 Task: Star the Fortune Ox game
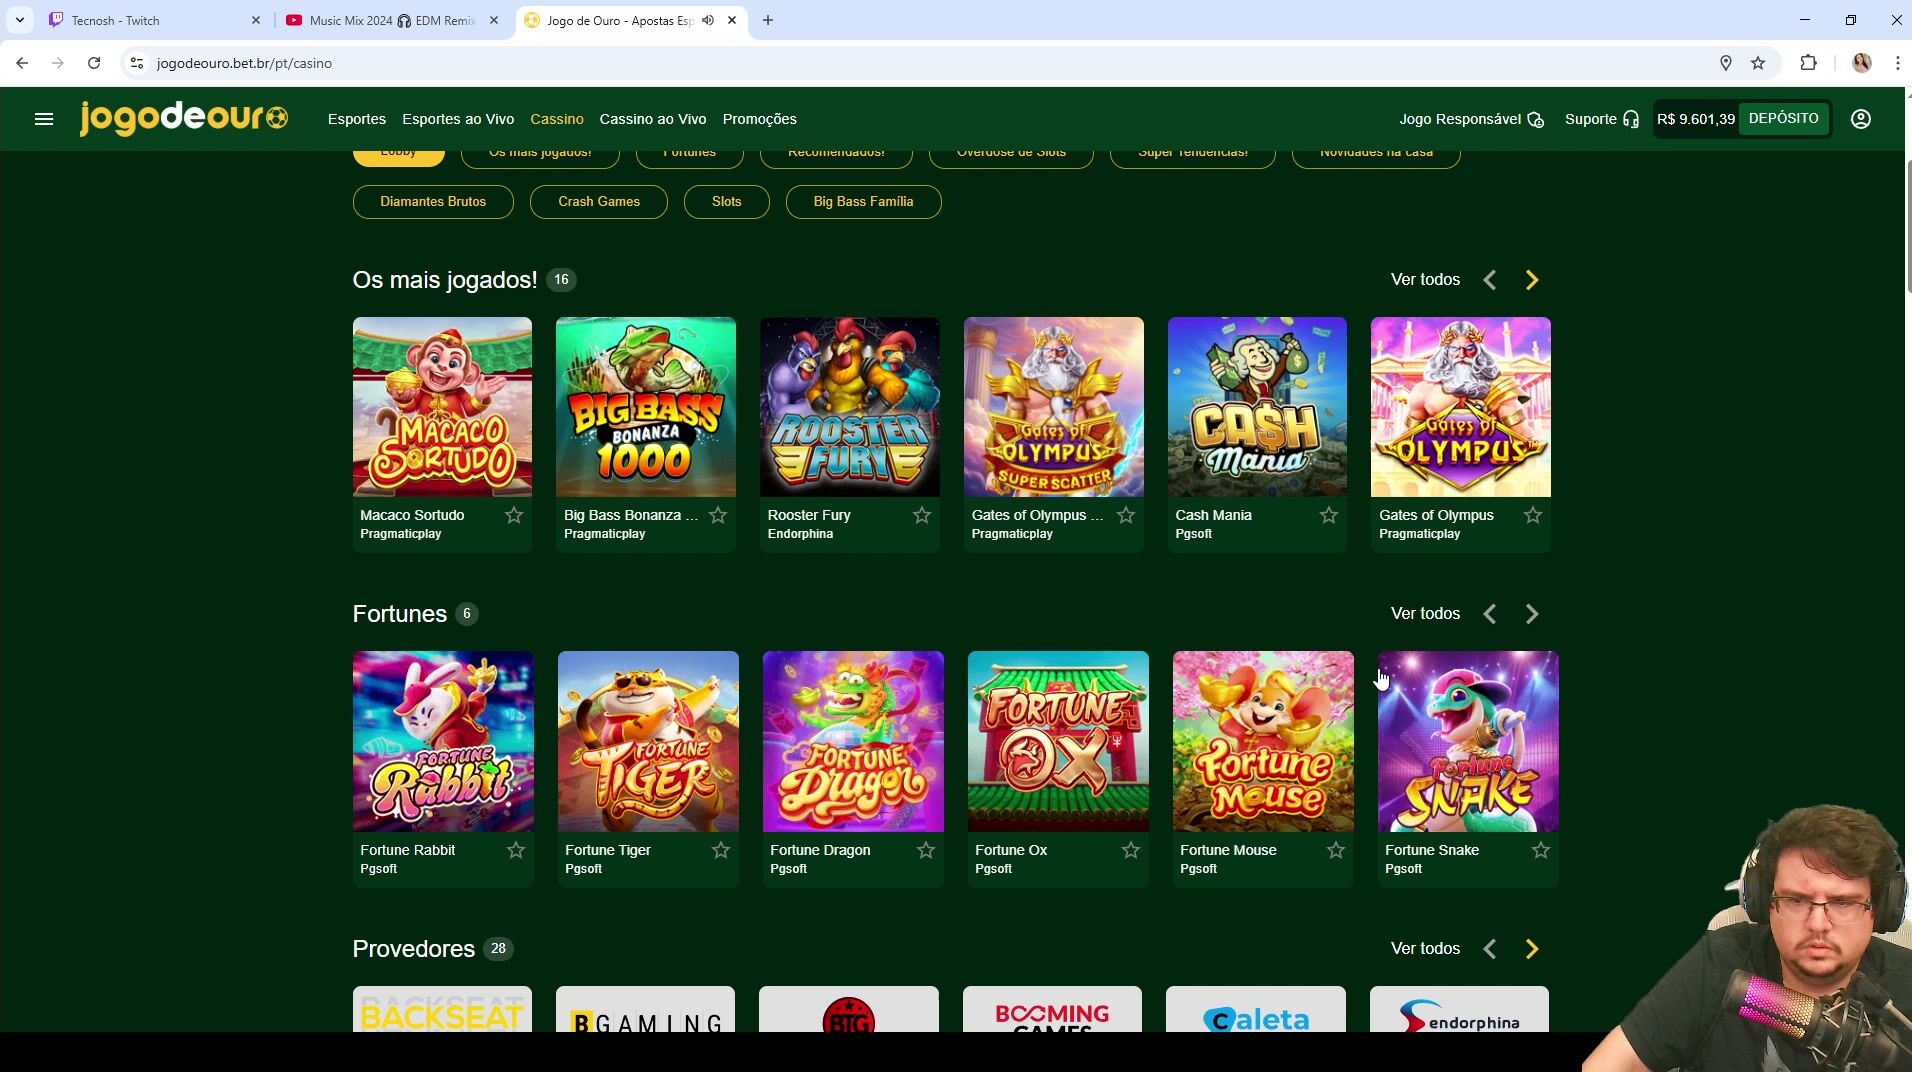1131,850
